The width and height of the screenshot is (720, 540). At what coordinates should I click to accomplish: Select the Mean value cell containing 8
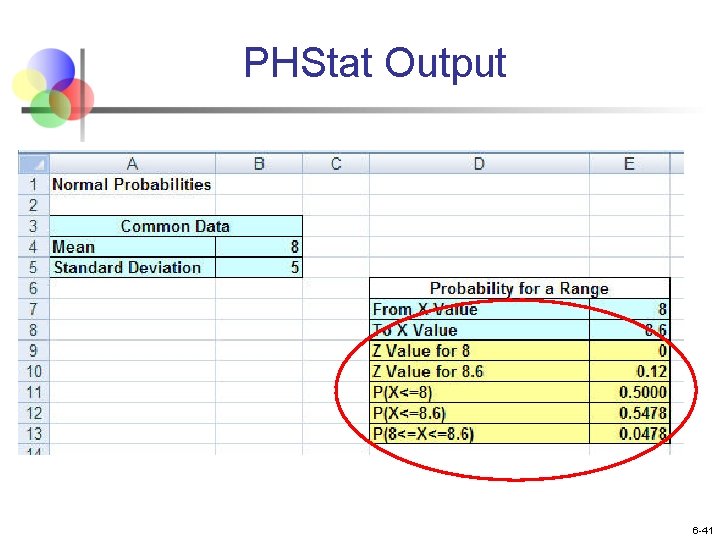tap(259, 247)
